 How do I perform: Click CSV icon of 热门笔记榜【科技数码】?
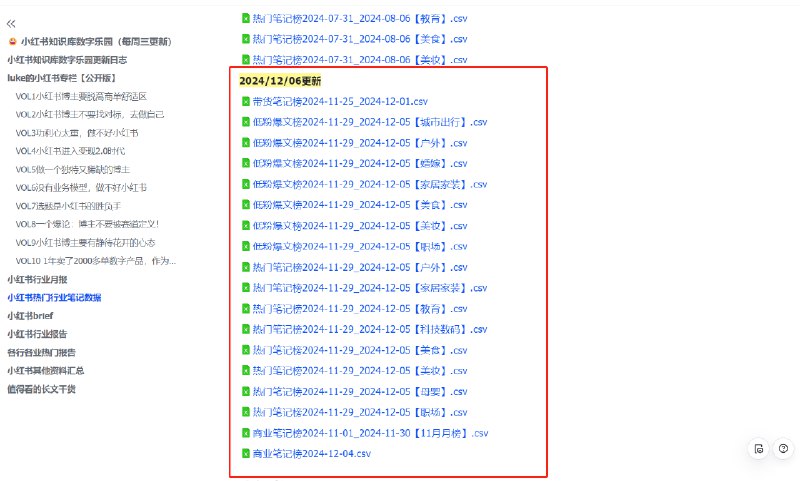coord(245,330)
